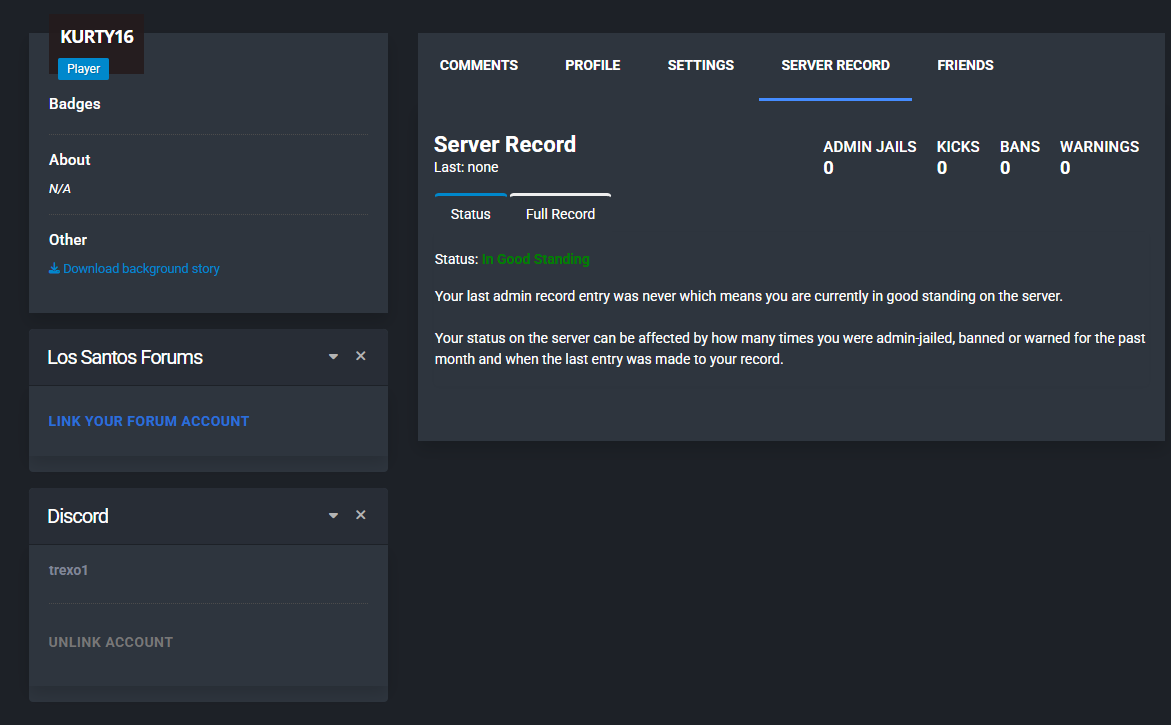Screen dimensions: 1171x725
Task: Collapse the Discord panel with arrow
Action: pos(333,516)
